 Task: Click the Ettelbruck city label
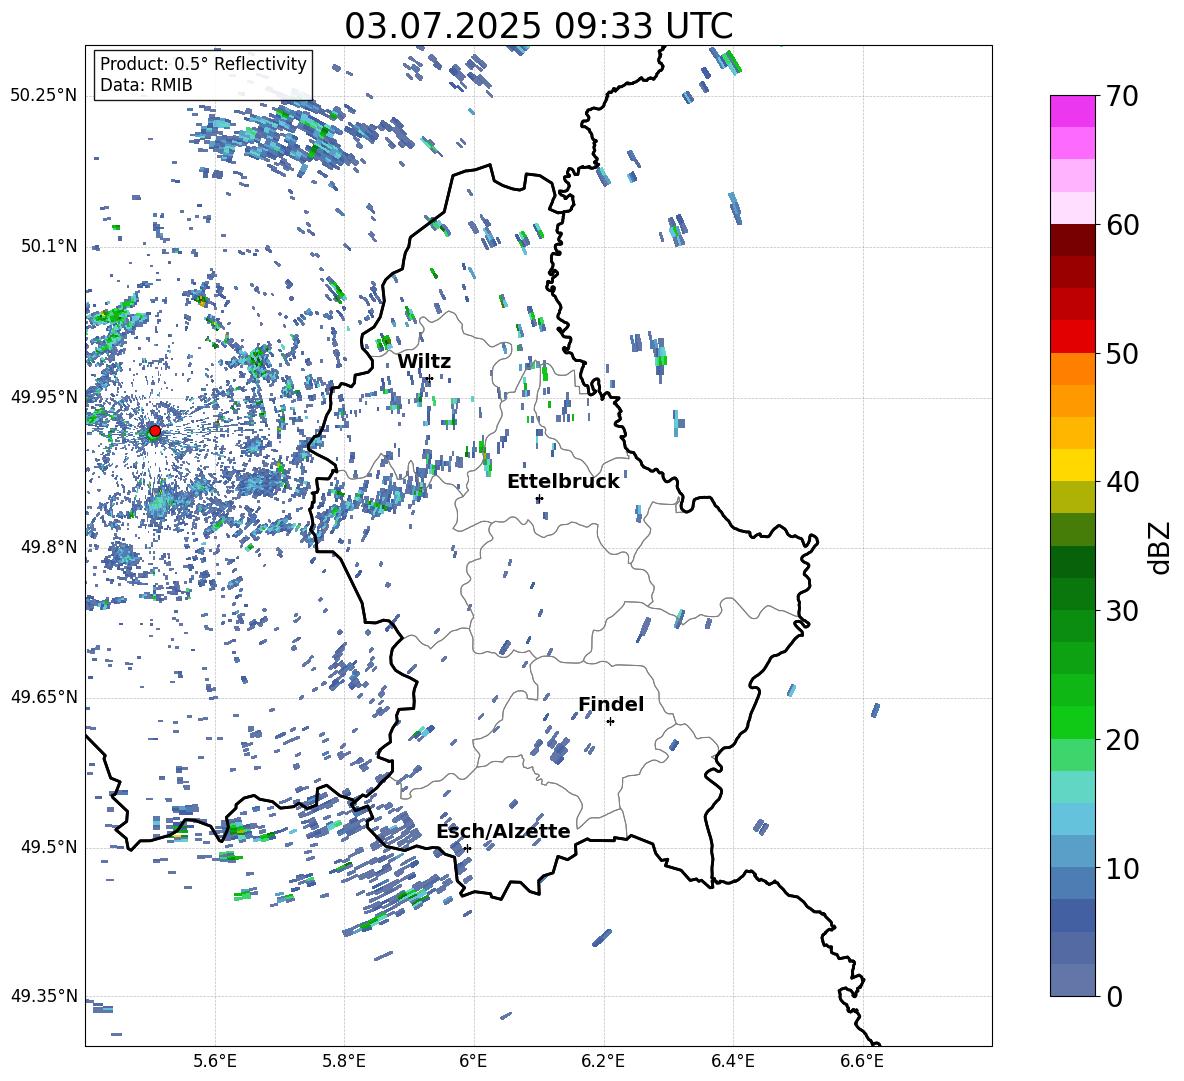[x=563, y=482]
